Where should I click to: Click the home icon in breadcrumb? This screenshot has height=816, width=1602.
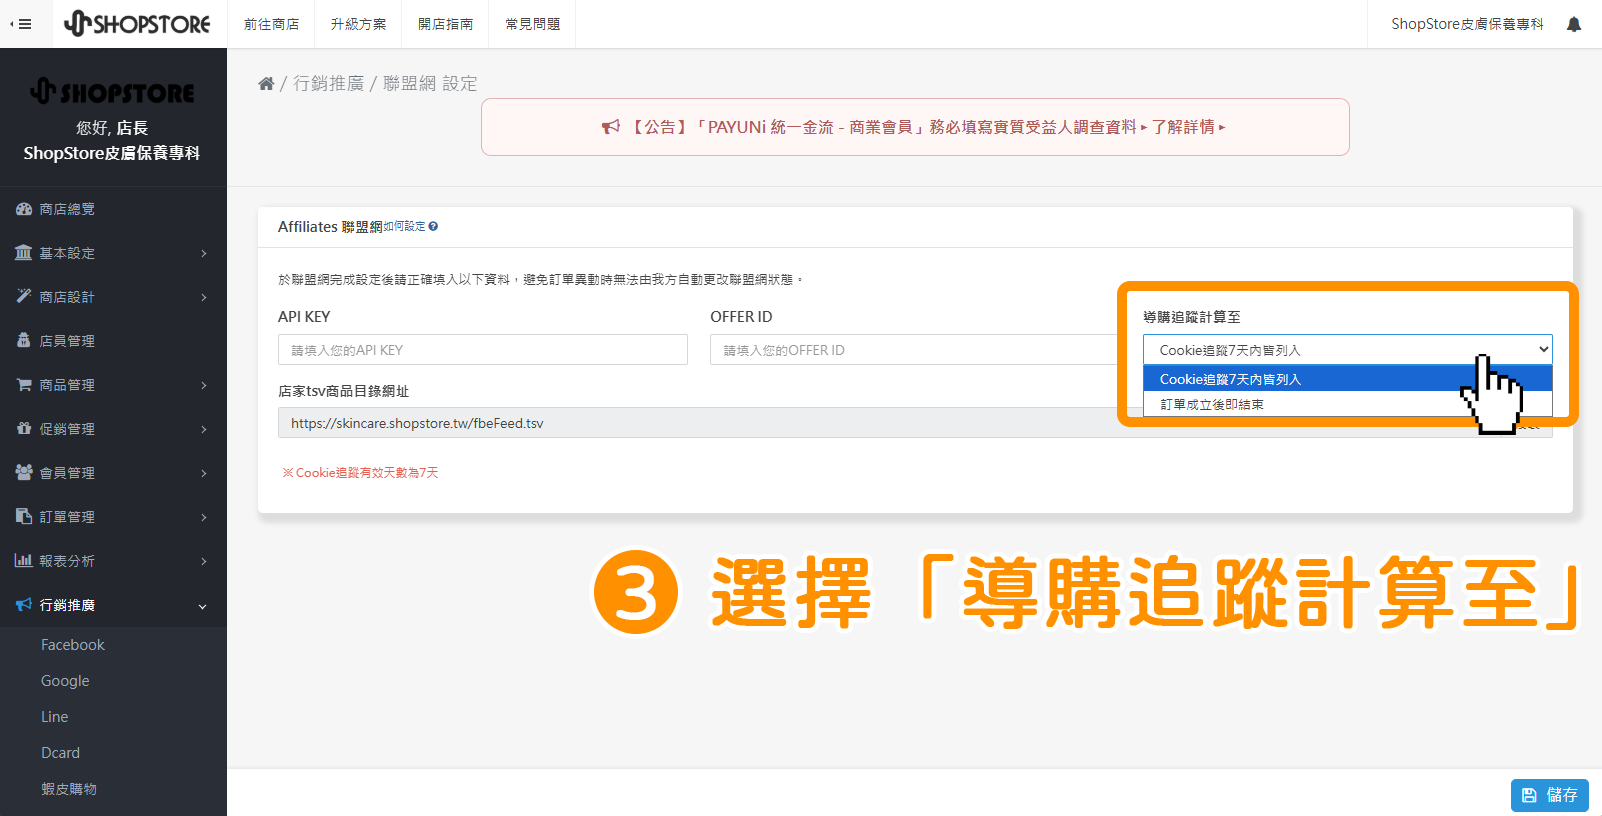click(266, 84)
